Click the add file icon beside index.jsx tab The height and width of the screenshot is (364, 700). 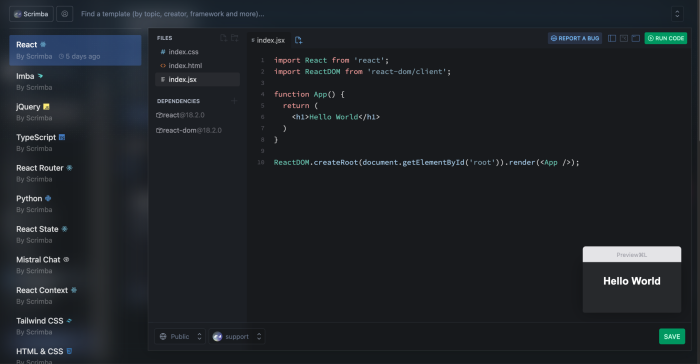pos(298,40)
